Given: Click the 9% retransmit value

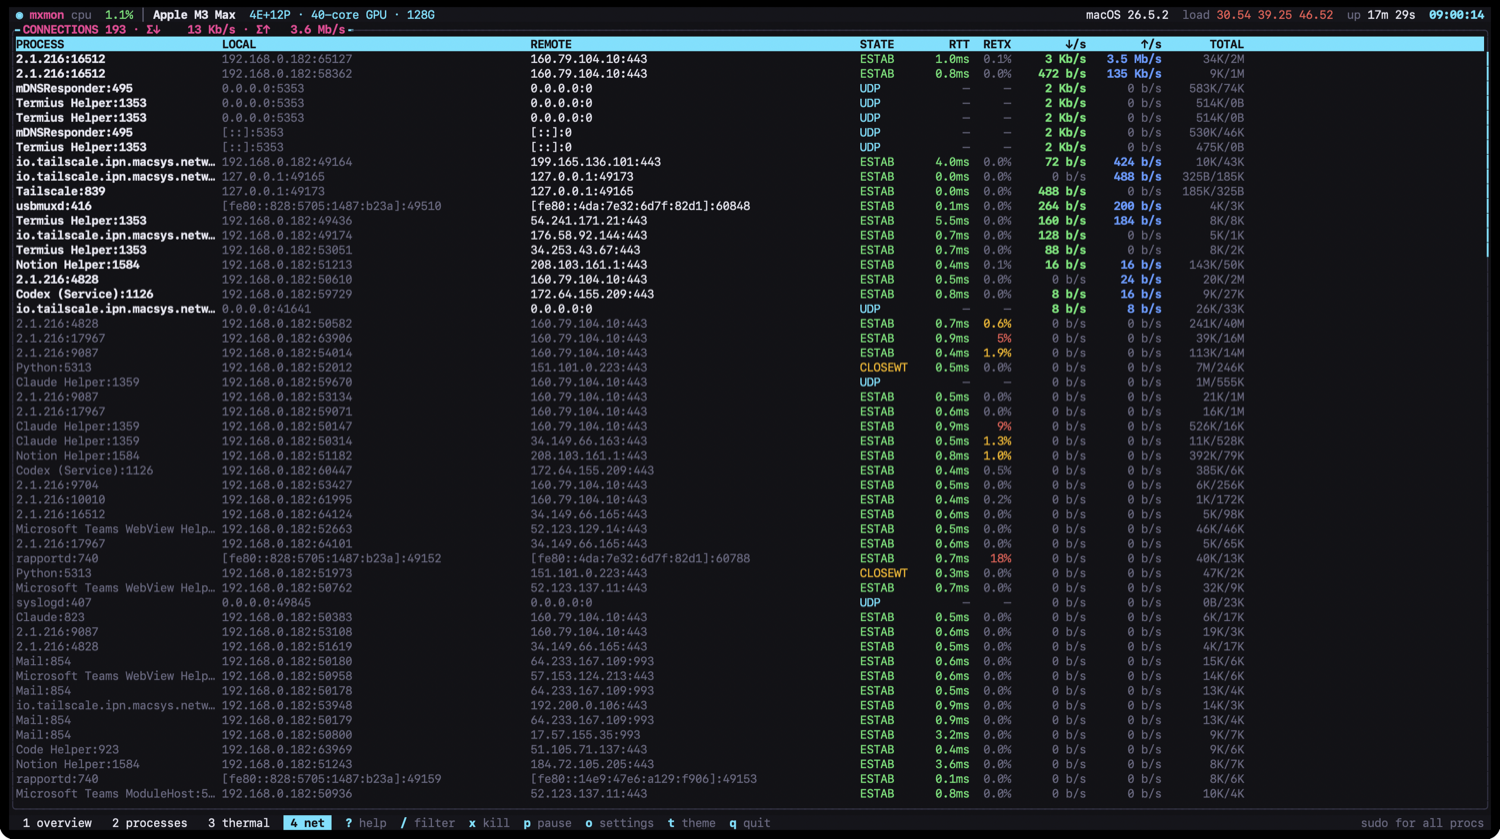Looking at the screenshot, I should tap(1004, 426).
